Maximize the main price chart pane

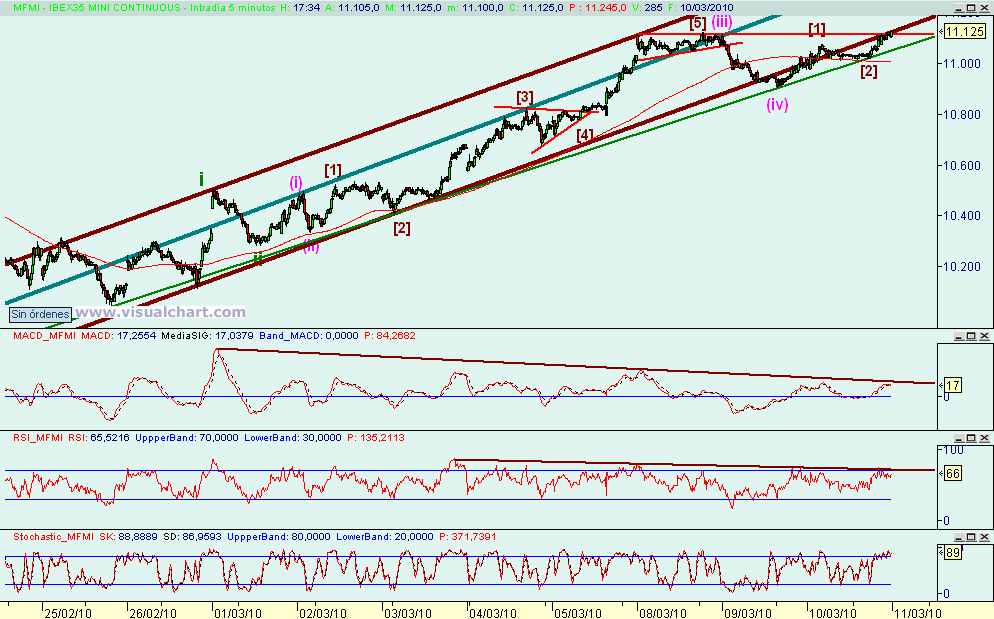972,8
